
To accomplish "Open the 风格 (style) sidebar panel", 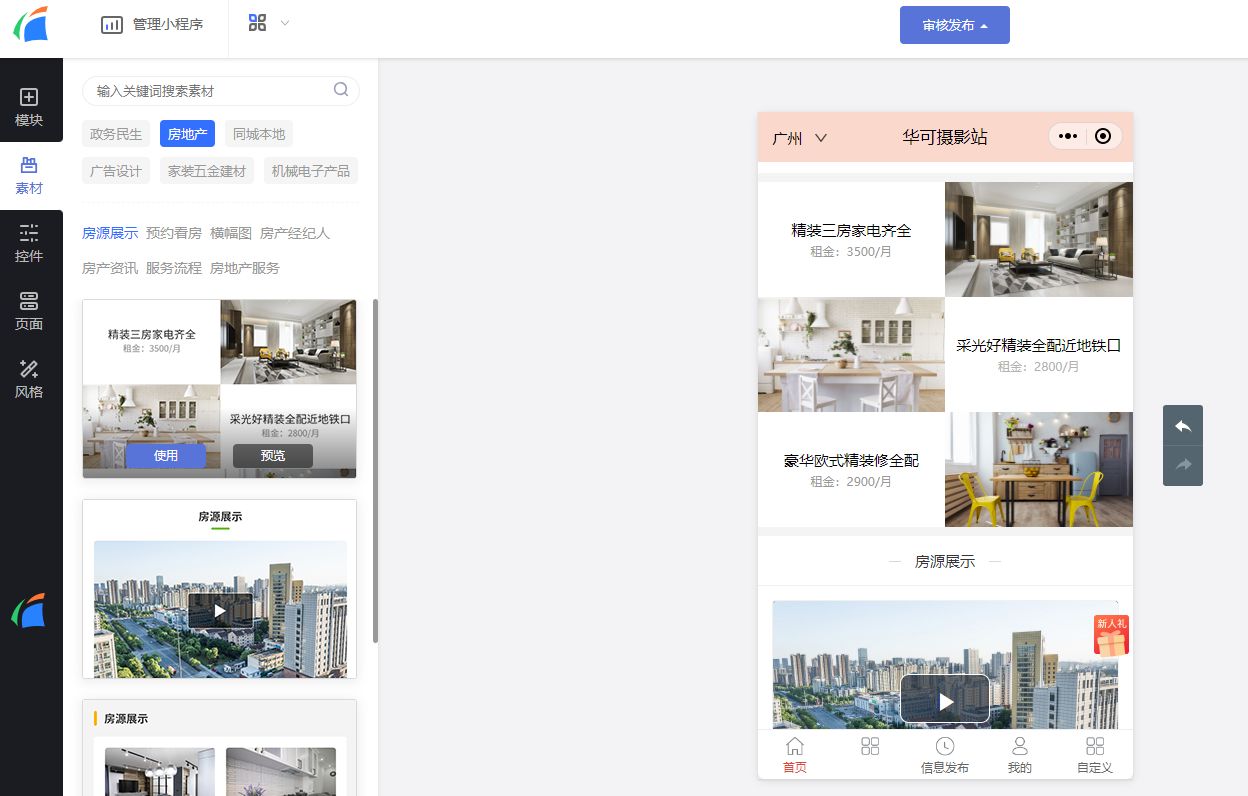I will click(x=30, y=380).
